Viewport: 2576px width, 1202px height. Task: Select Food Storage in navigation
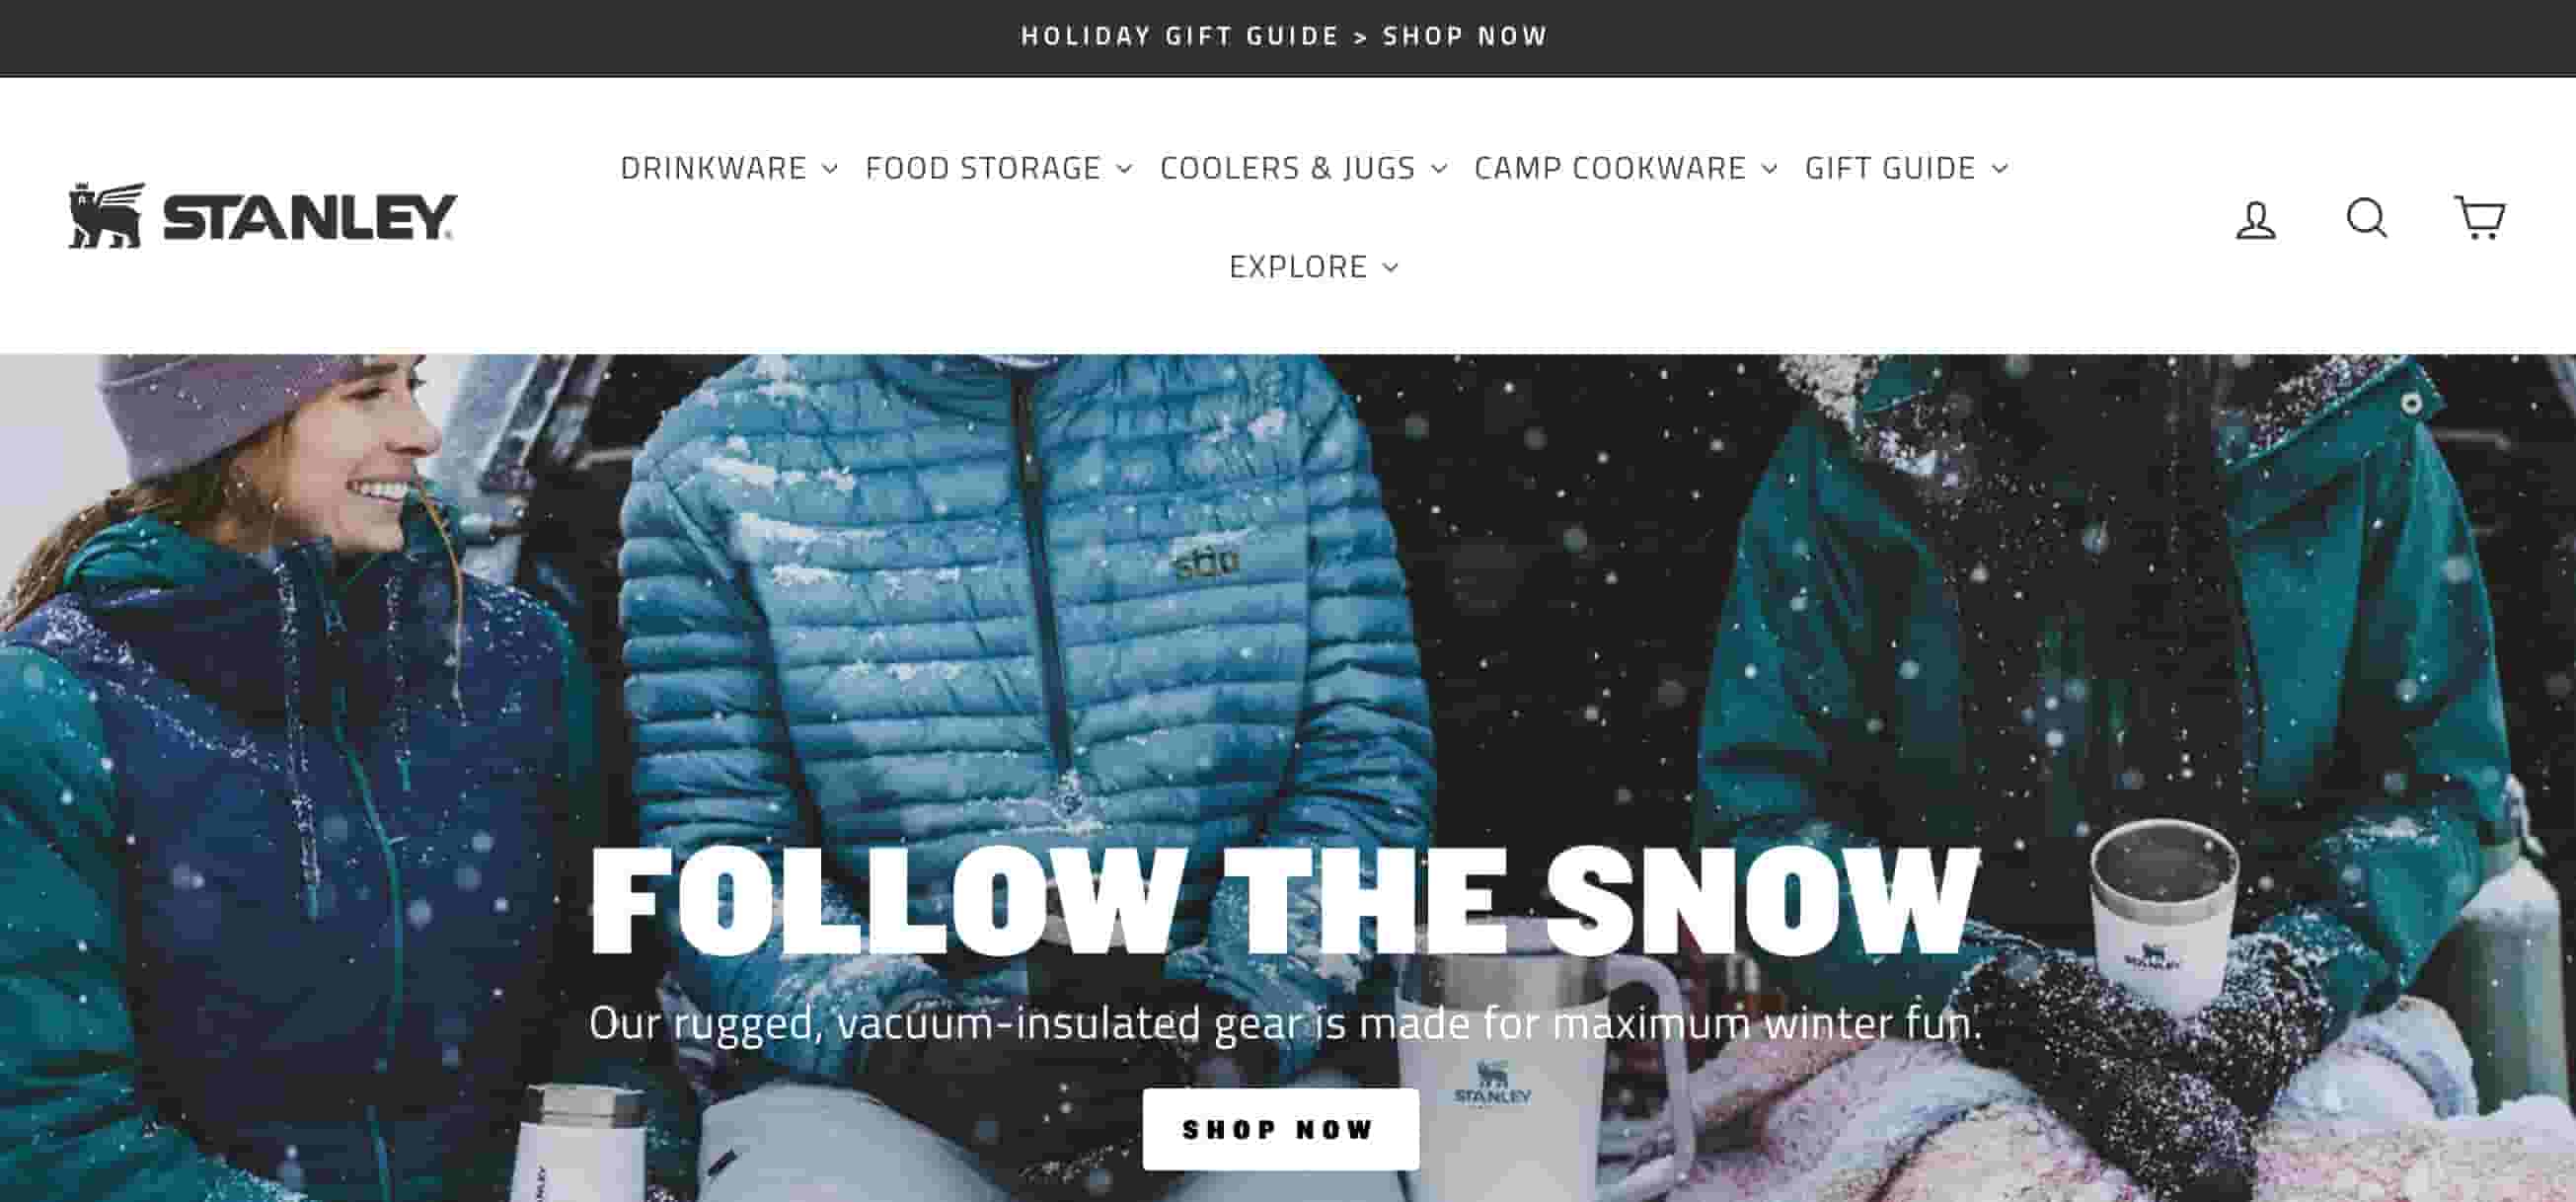click(983, 168)
